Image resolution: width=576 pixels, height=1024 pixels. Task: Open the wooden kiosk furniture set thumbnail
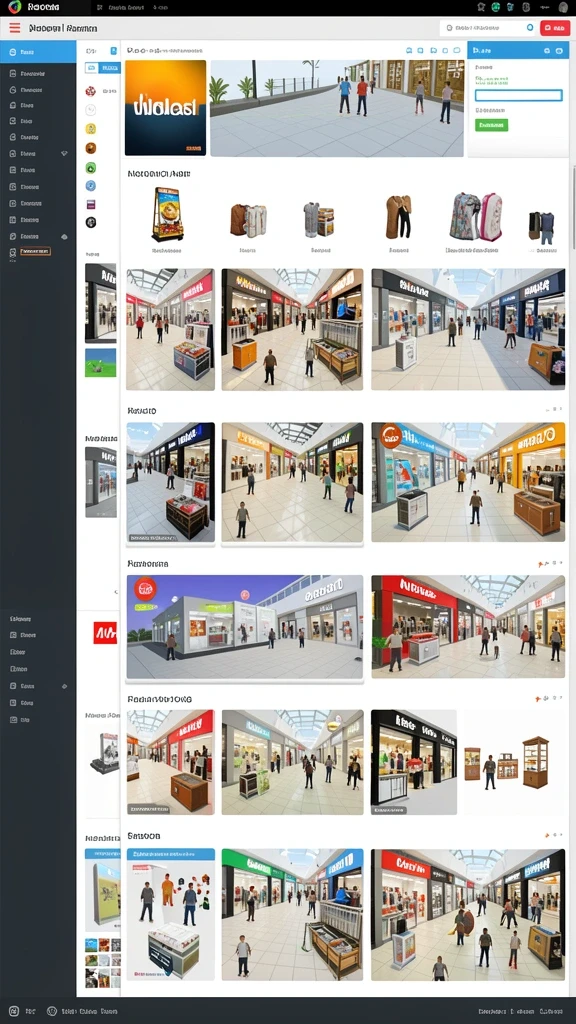coord(507,761)
